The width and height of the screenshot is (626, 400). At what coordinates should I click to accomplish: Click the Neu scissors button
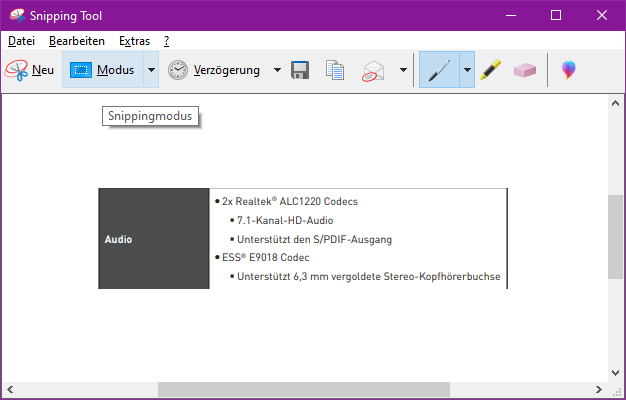[30, 70]
